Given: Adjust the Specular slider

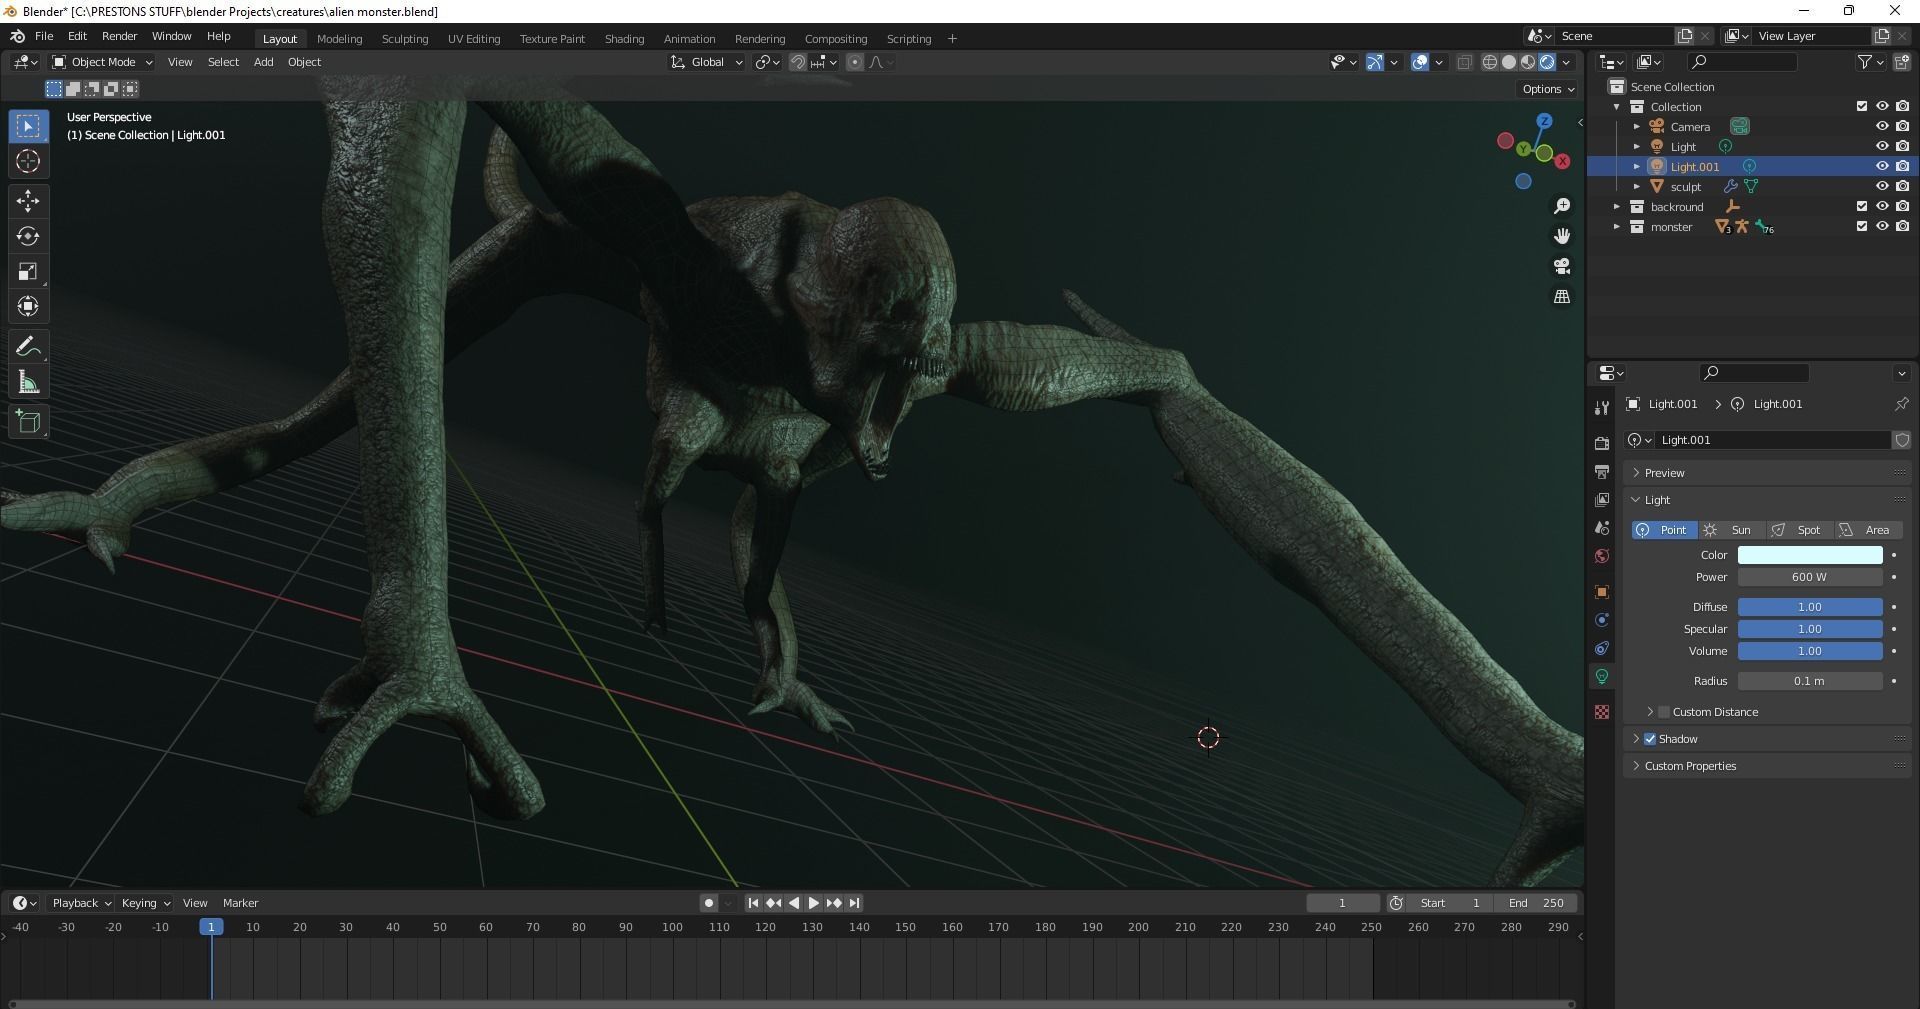Looking at the screenshot, I should pyautogui.click(x=1810, y=629).
